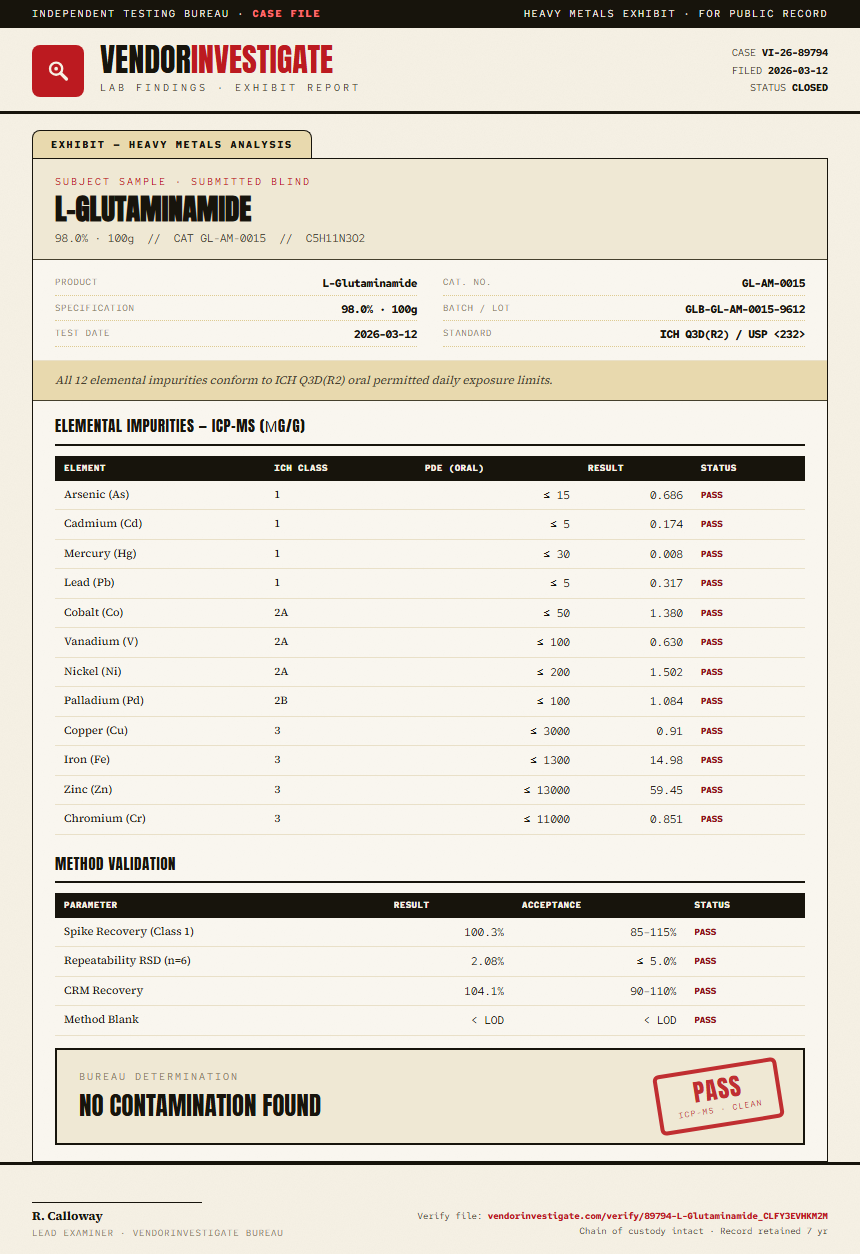860x1254 pixels.
Task: Select the catalog number GL-AM-0015 value
Action: click(773, 283)
